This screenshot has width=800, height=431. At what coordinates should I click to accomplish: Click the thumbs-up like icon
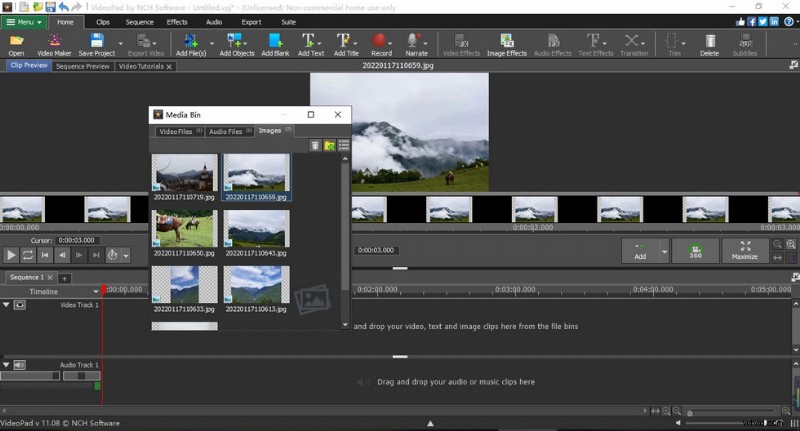[x=740, y=21]
